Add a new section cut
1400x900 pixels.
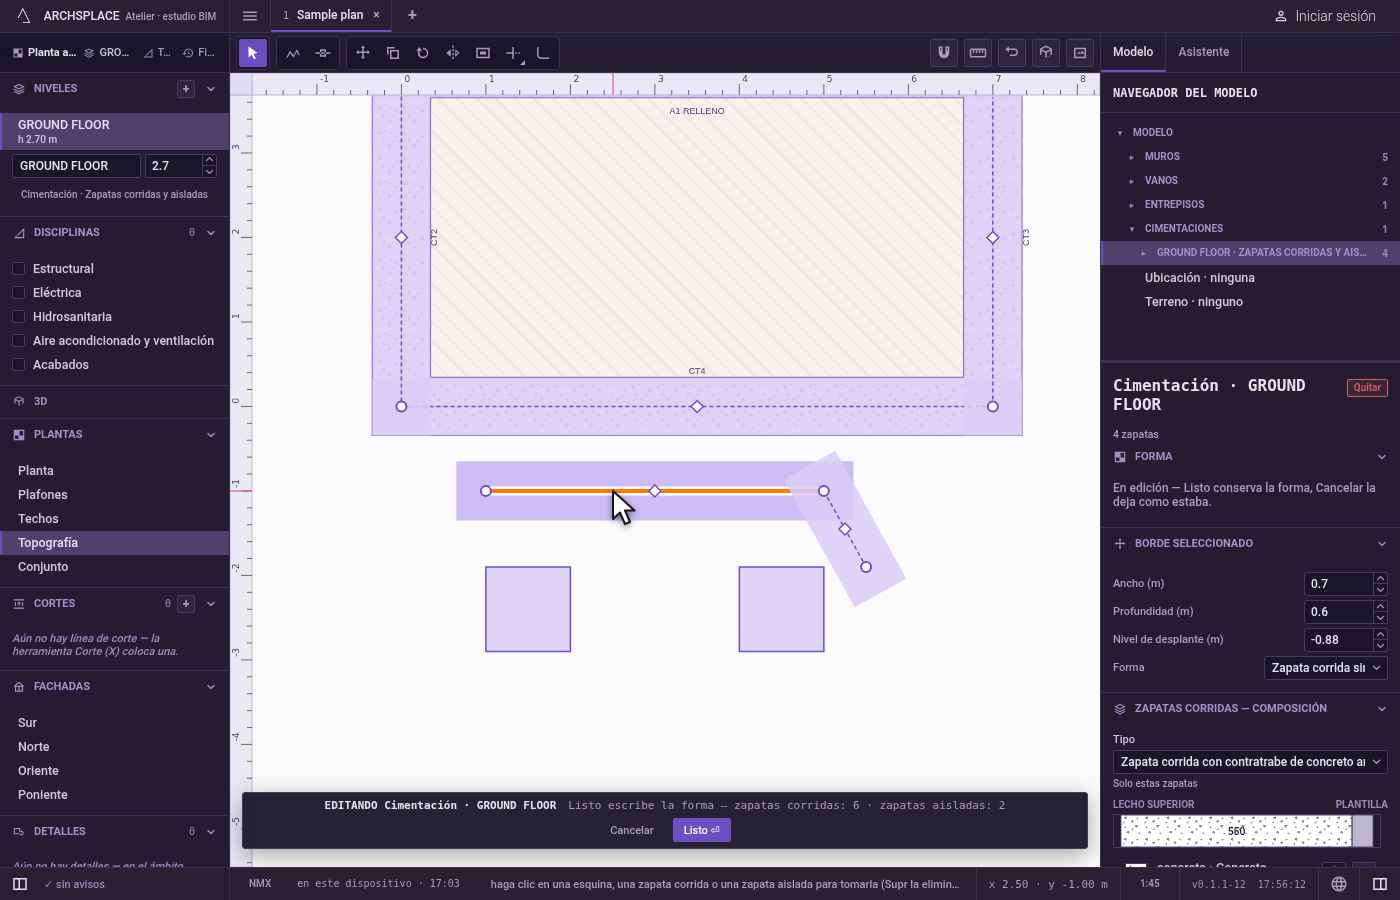pyautogui.click(x=186, y=604)
